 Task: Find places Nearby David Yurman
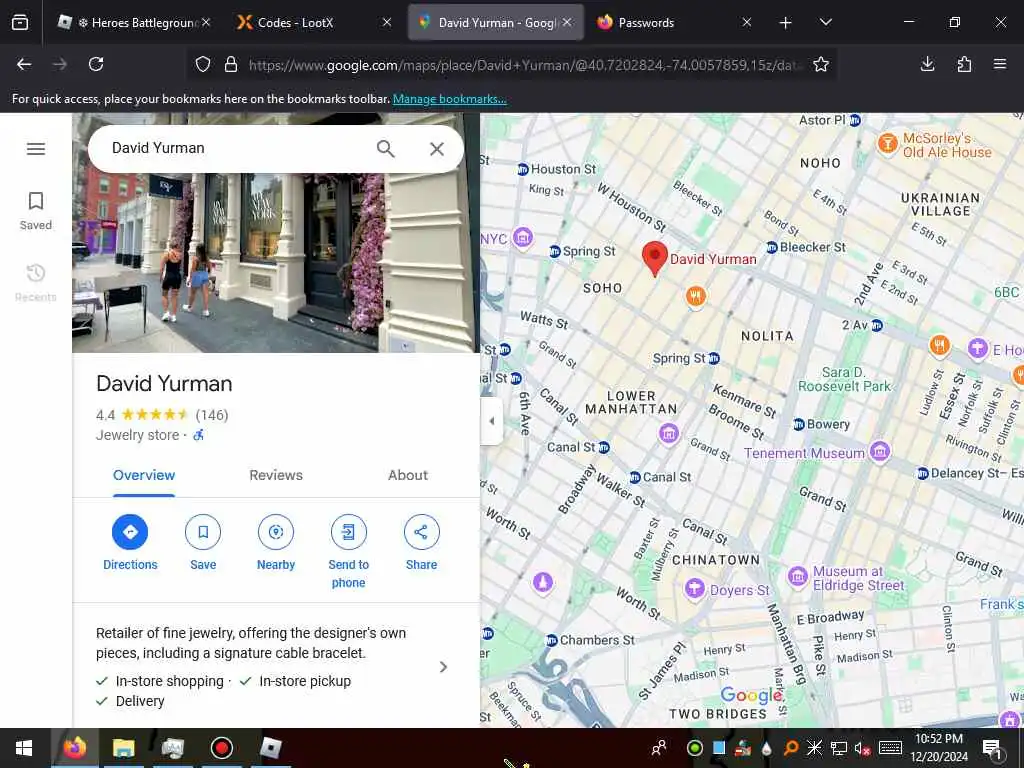coord(276,543)
